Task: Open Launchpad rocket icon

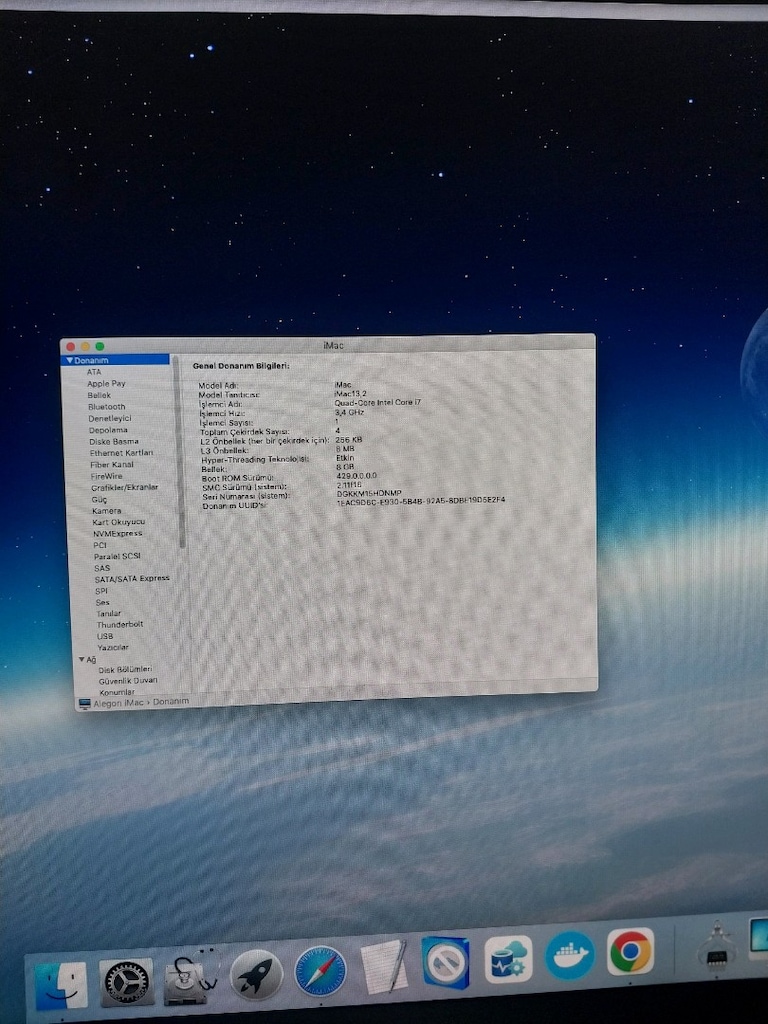Action: pos(256,974)
